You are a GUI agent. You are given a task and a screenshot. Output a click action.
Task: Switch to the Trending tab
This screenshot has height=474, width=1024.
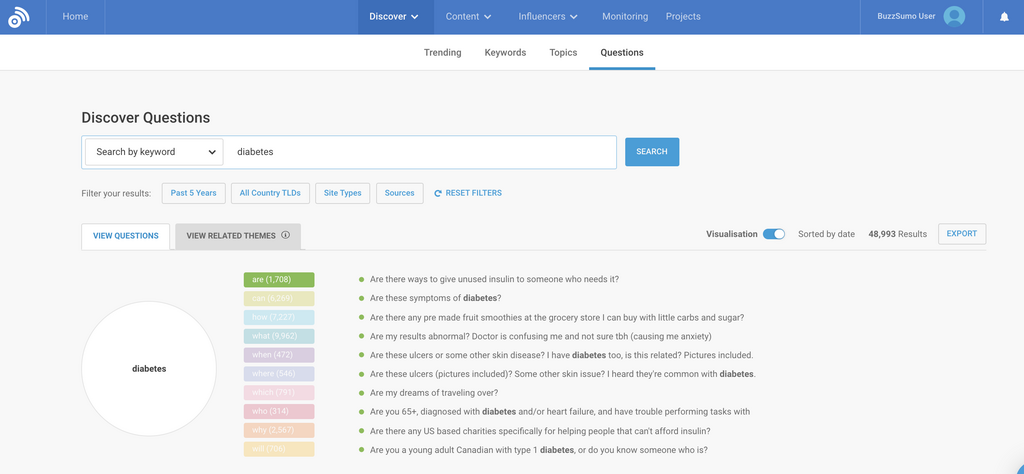point(442,52)
